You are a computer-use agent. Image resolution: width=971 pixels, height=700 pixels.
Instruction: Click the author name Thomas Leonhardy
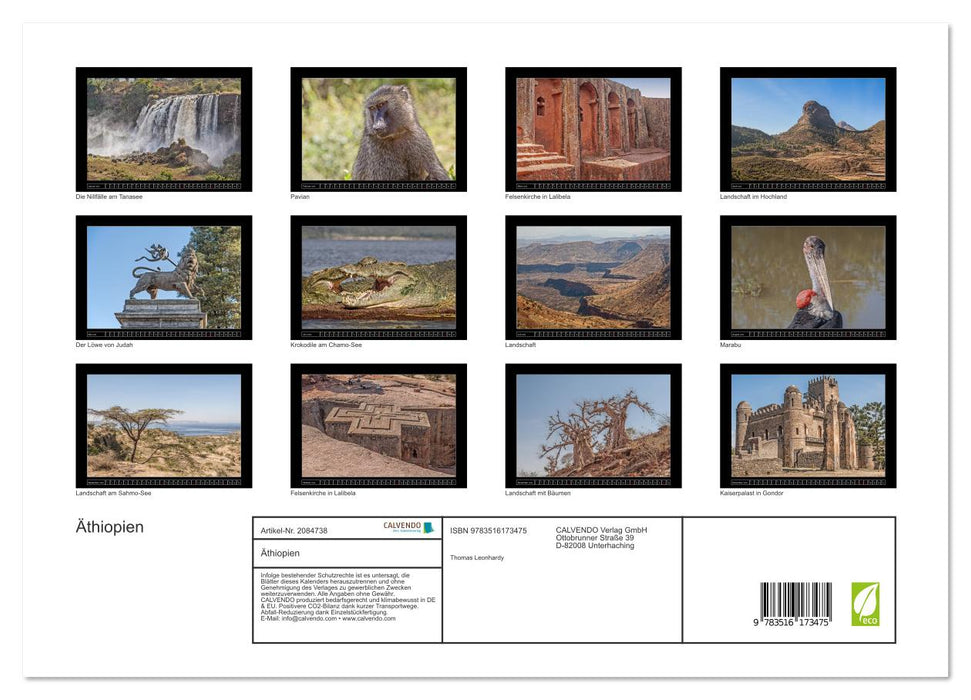point(477,557)
